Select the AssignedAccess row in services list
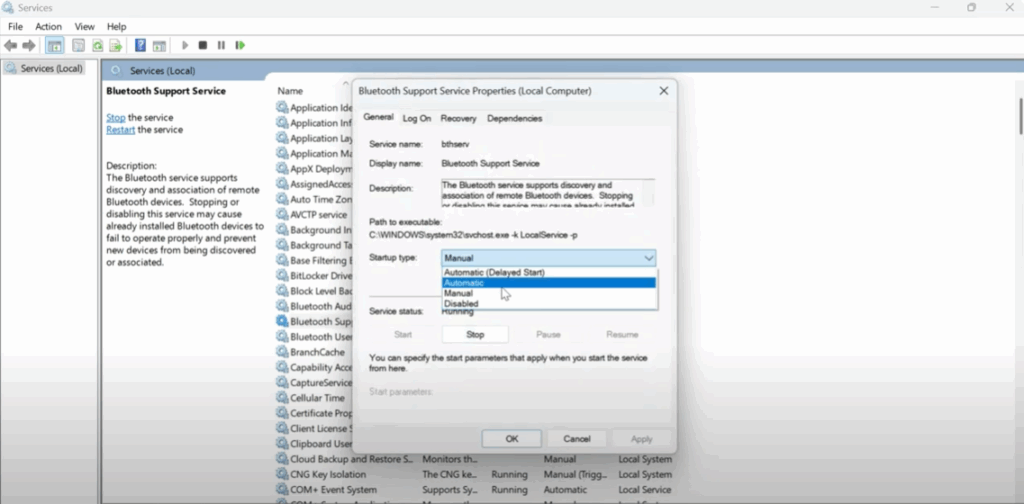Screen dimensions: 1024x504 coord(313,184)
